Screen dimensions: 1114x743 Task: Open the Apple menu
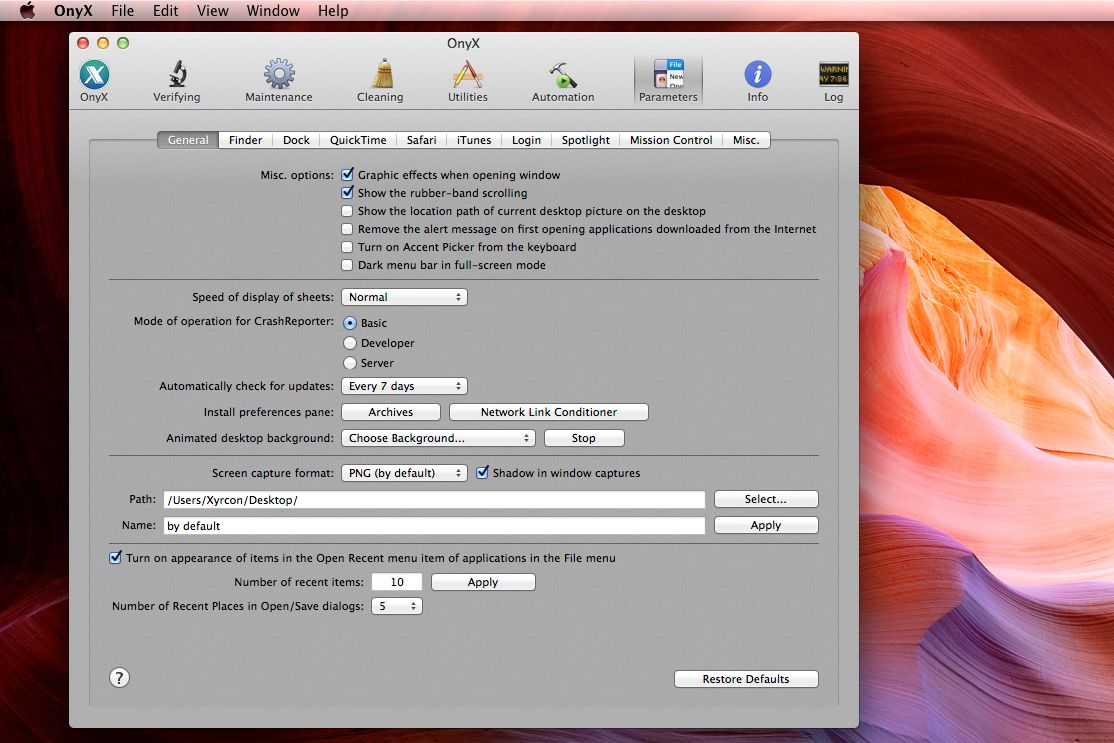(x=27, y=11)
